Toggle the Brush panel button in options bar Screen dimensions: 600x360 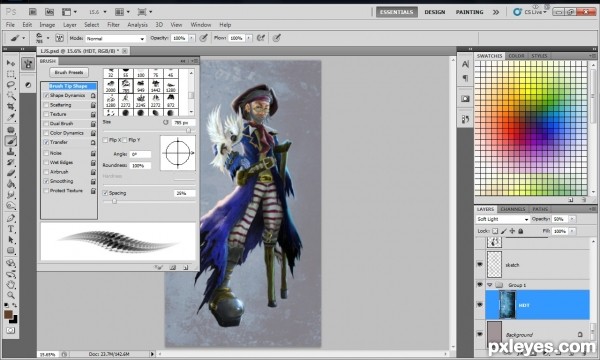[x=59, y=38]
